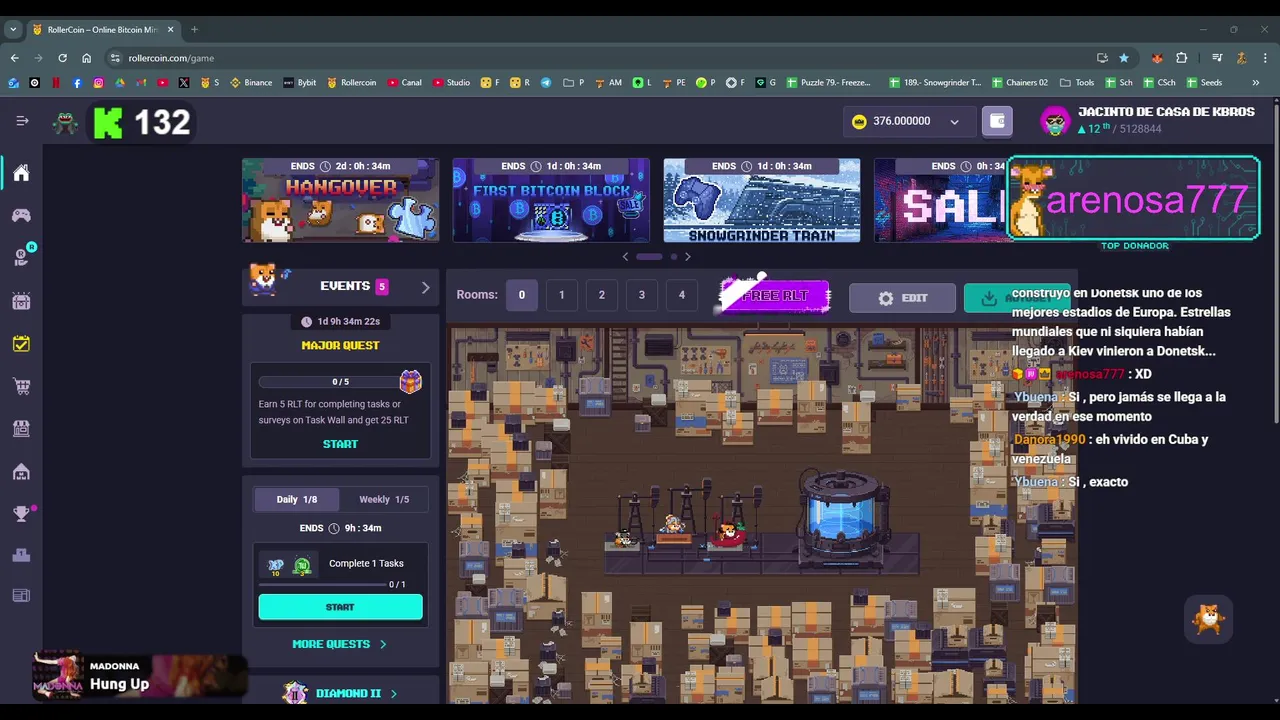Bookmark this page star icon

(x=1124, y=58)
